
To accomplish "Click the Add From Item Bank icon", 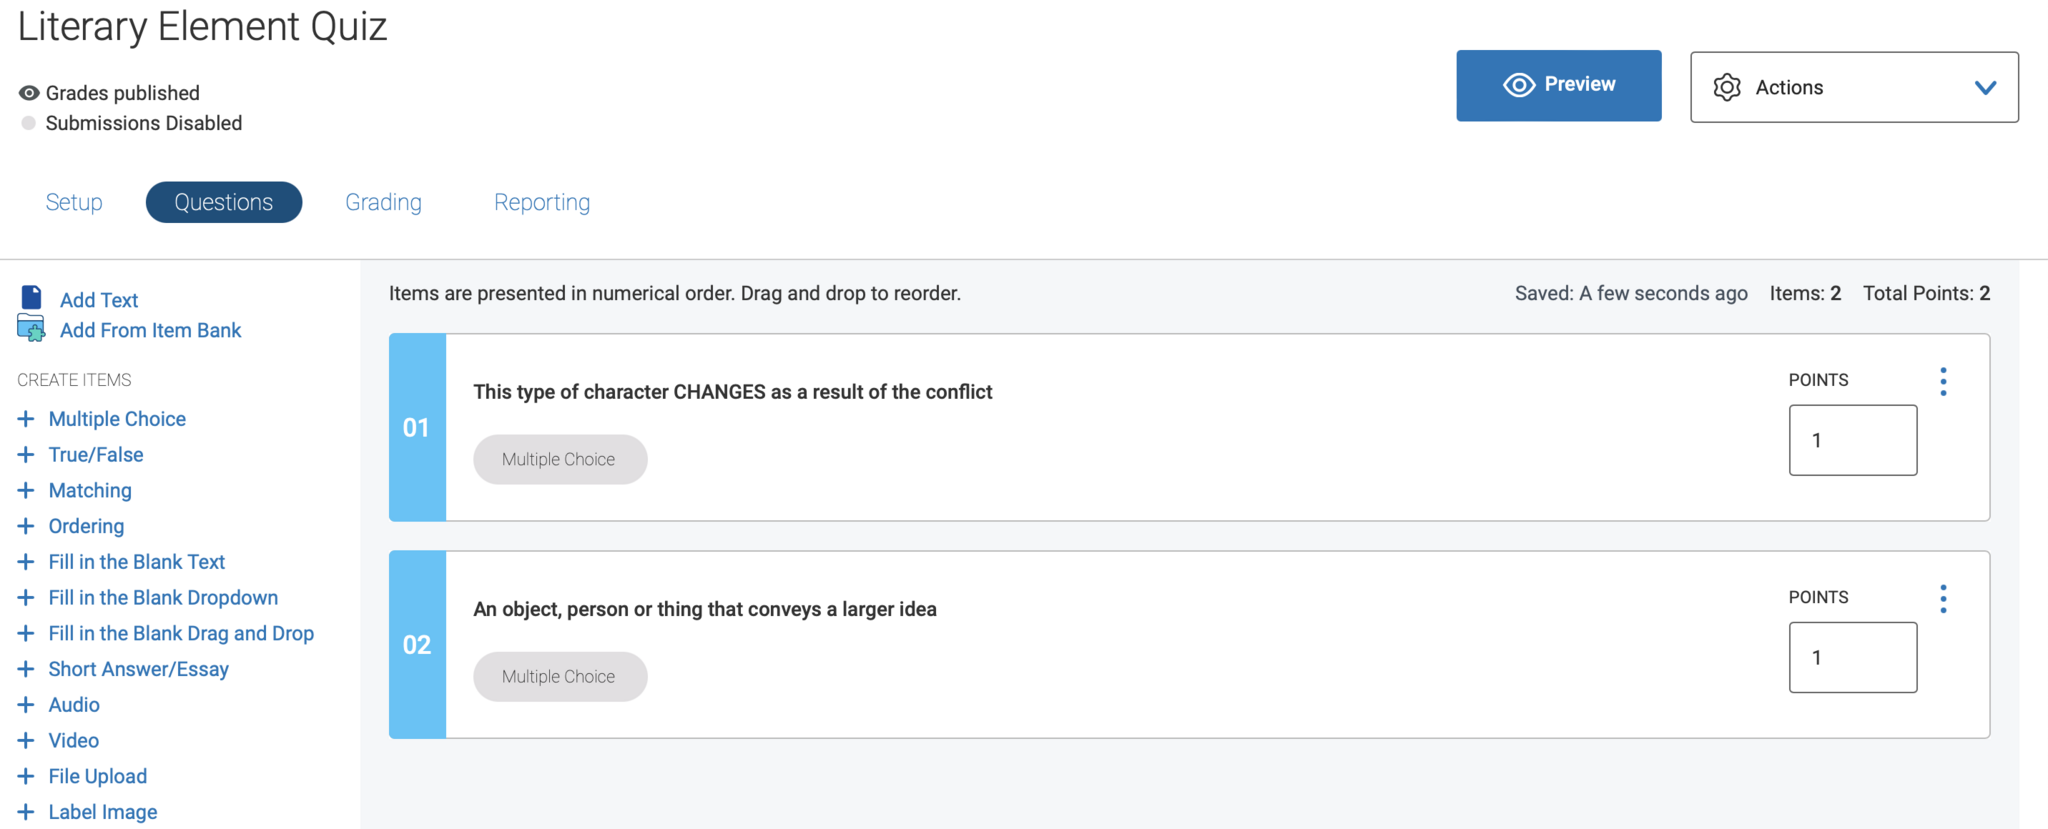I will (31, 329).
